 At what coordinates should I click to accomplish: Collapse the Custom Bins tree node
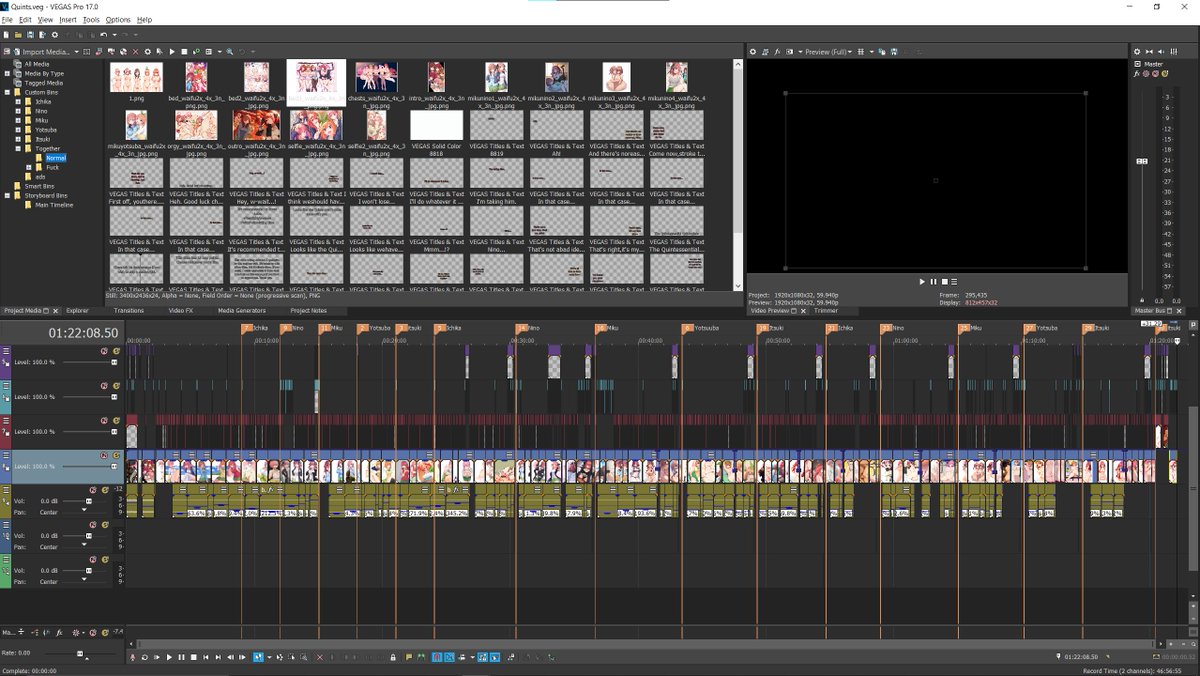(x=7, y=92)
